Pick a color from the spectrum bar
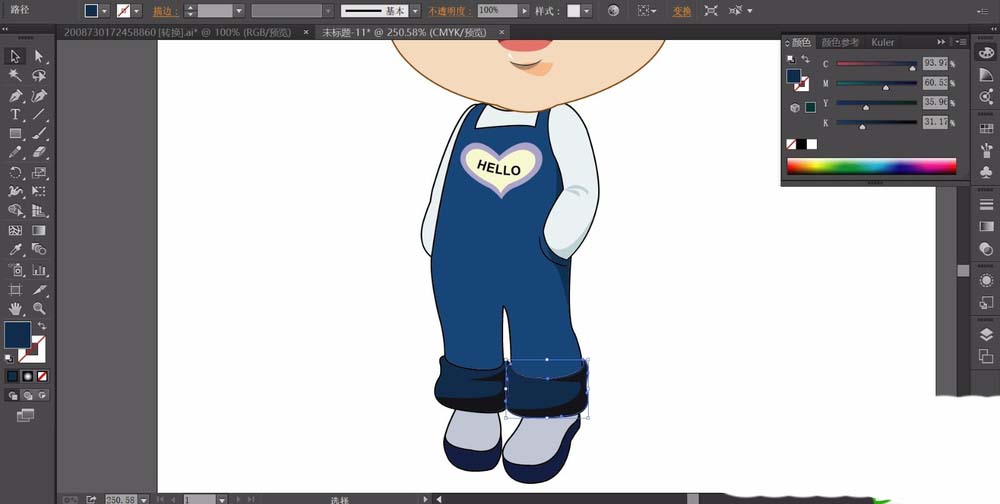The height and width of the screenshot is (504, 1000). pos(871,166)
